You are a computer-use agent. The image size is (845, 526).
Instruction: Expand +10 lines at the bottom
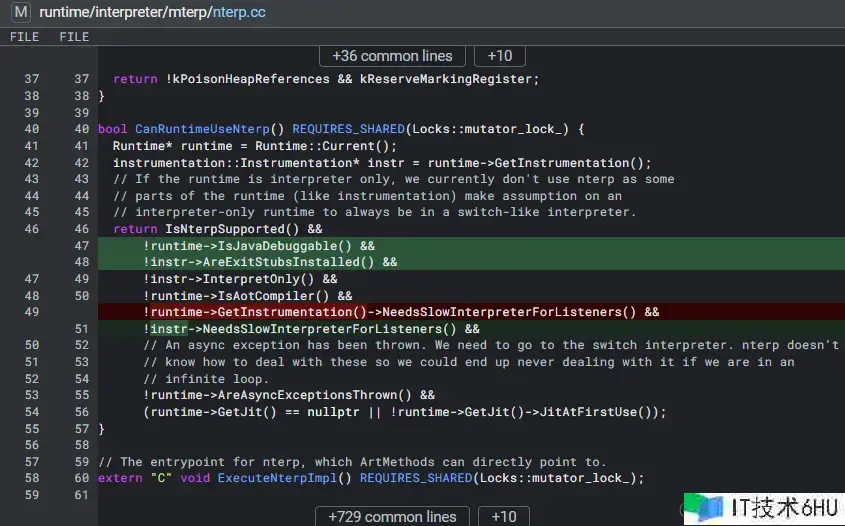coord(504,516)
